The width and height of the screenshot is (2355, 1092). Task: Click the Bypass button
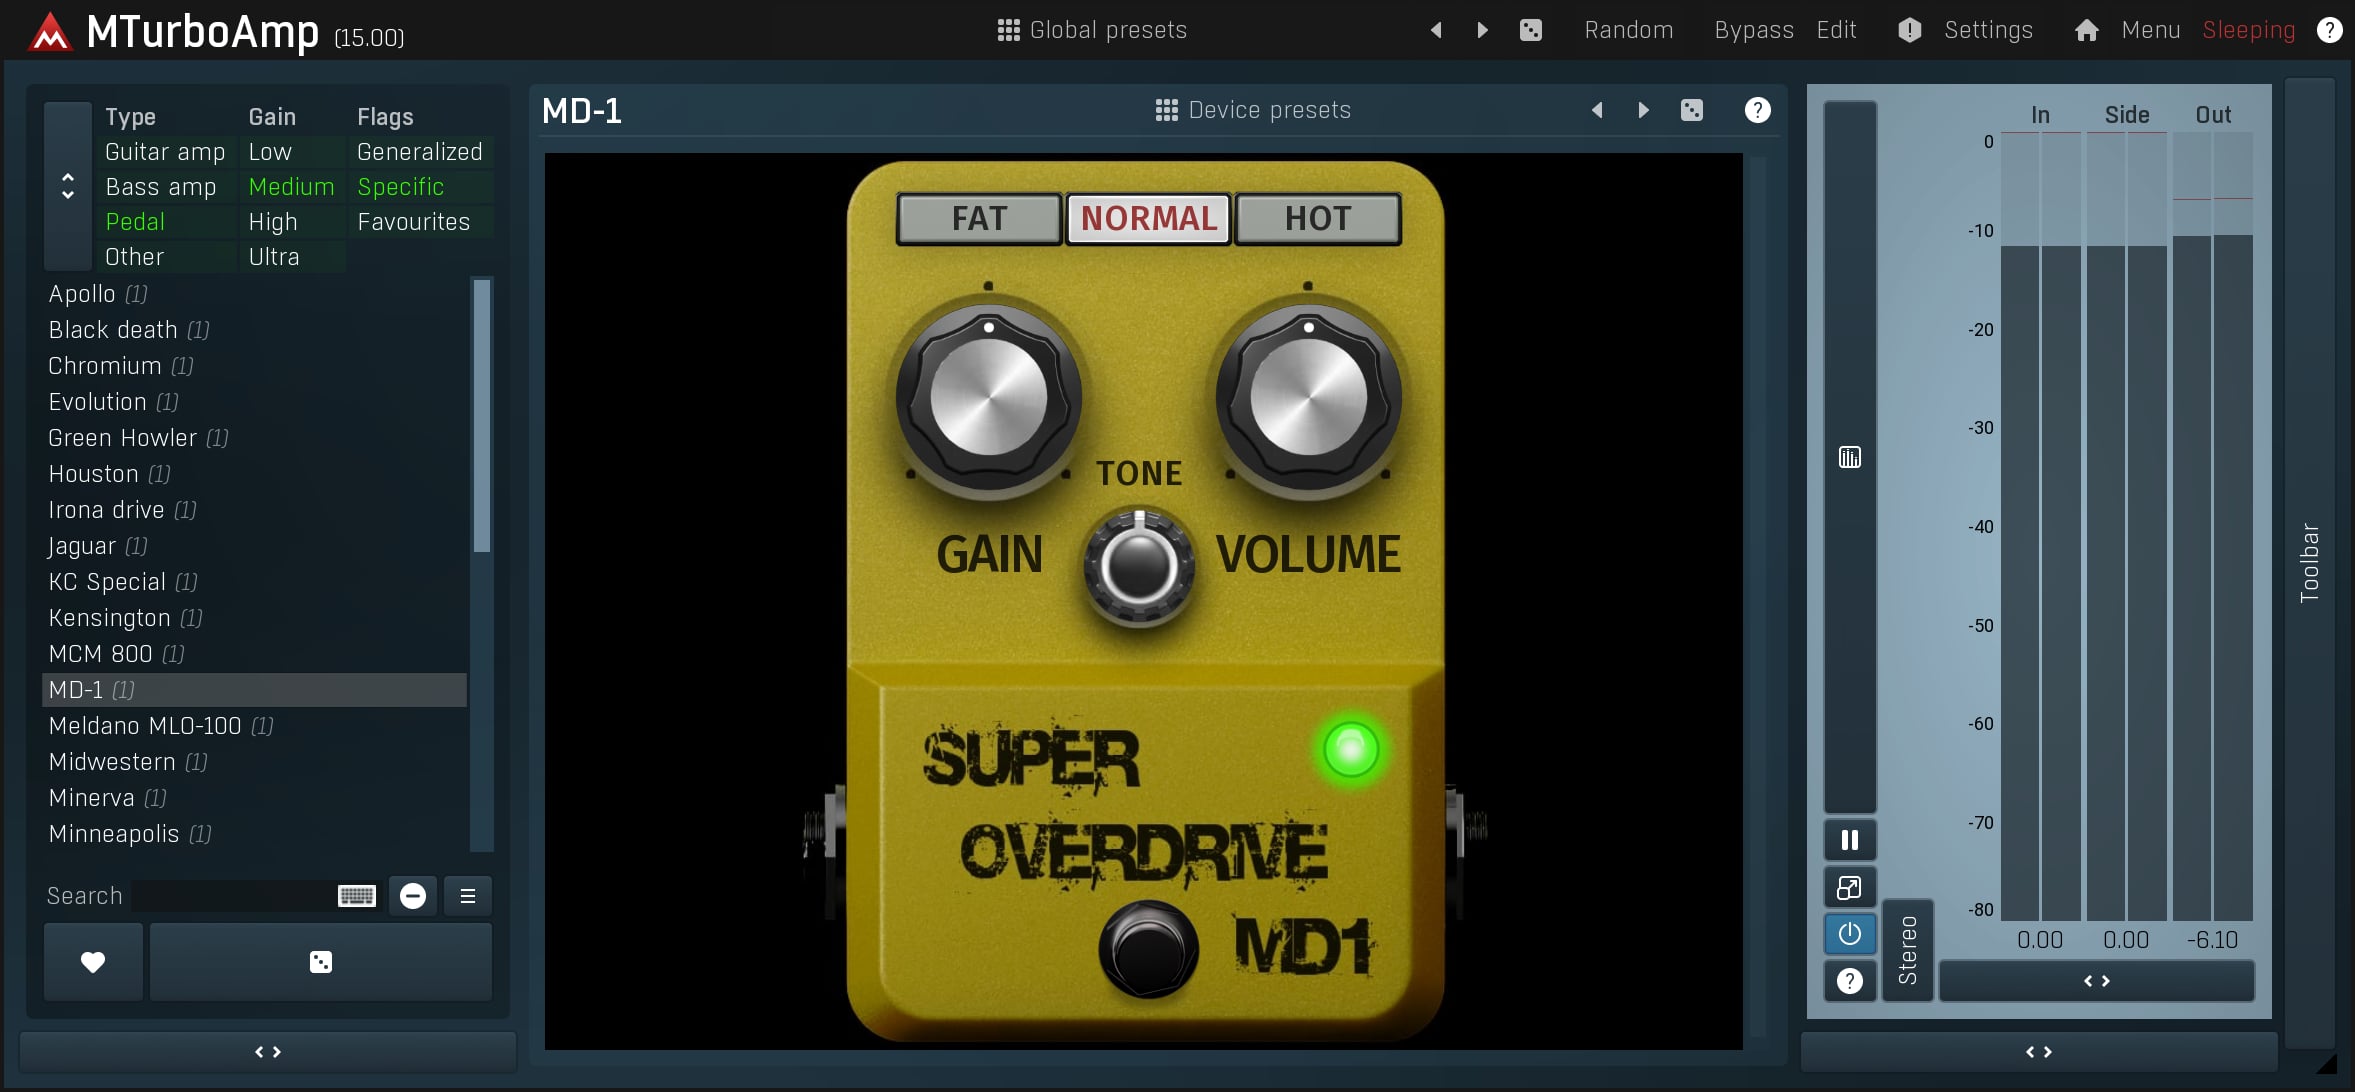1753,30
